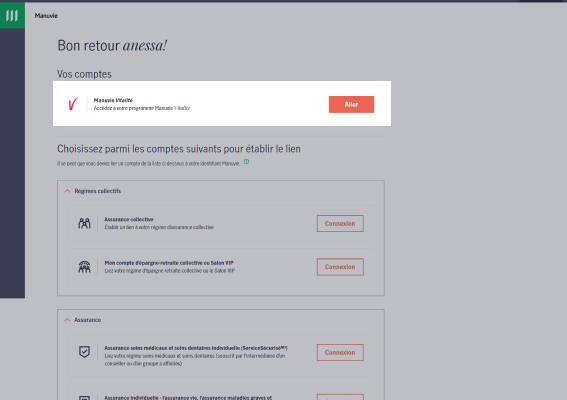Click the Assurance collective people icon
Screen dimensions: 567x400
84,224
